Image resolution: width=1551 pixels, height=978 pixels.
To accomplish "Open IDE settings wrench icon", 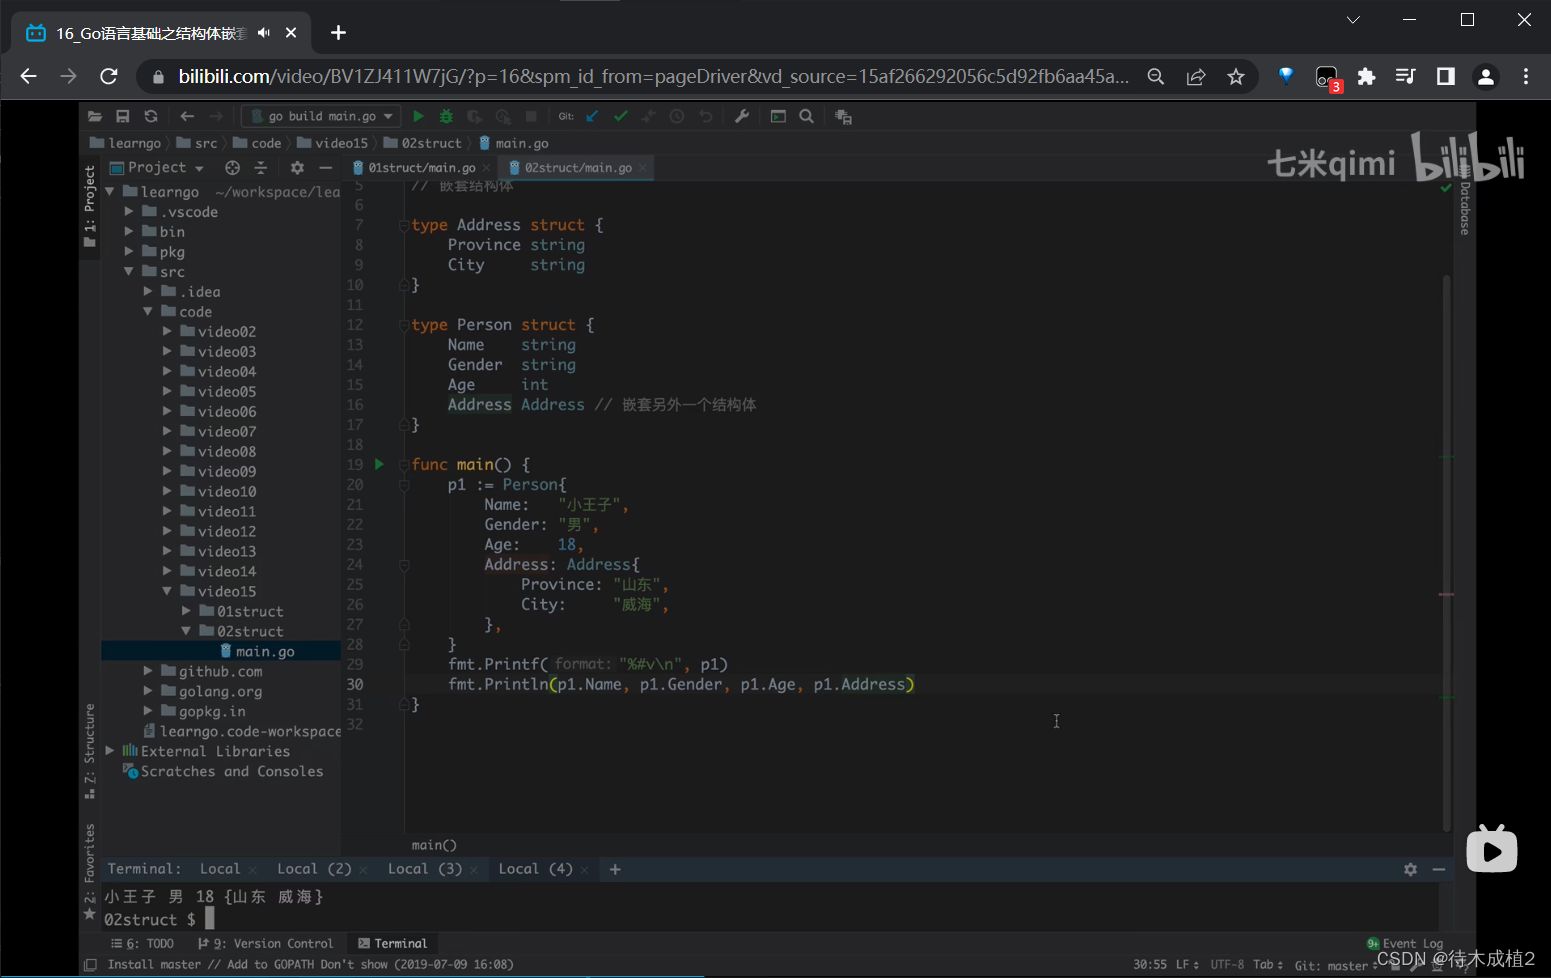I will (x=742, y=116).
